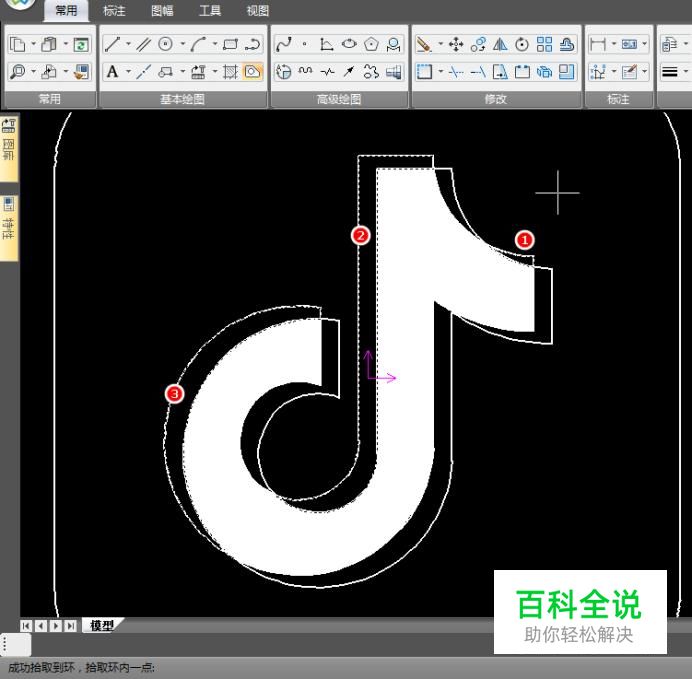
Task: Click the highlighted Fill tool icon
Action: (253, 71)
